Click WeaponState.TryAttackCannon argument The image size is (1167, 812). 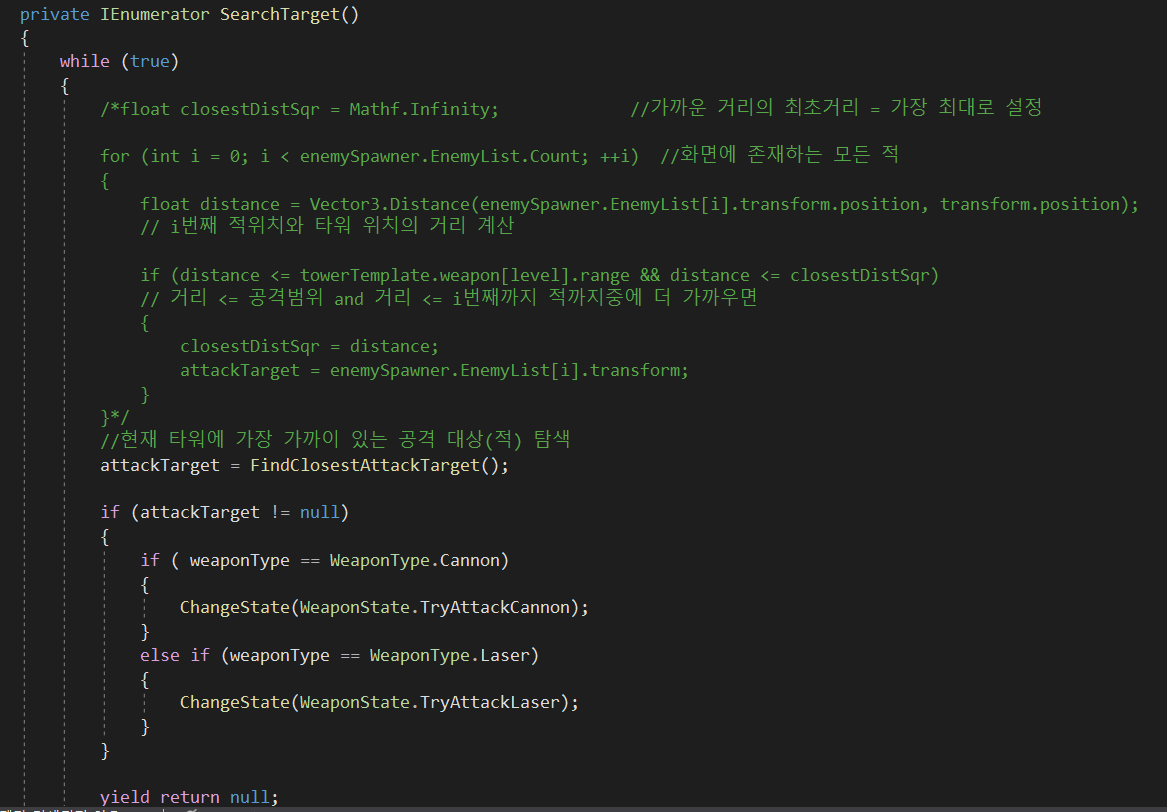[439, 607]
